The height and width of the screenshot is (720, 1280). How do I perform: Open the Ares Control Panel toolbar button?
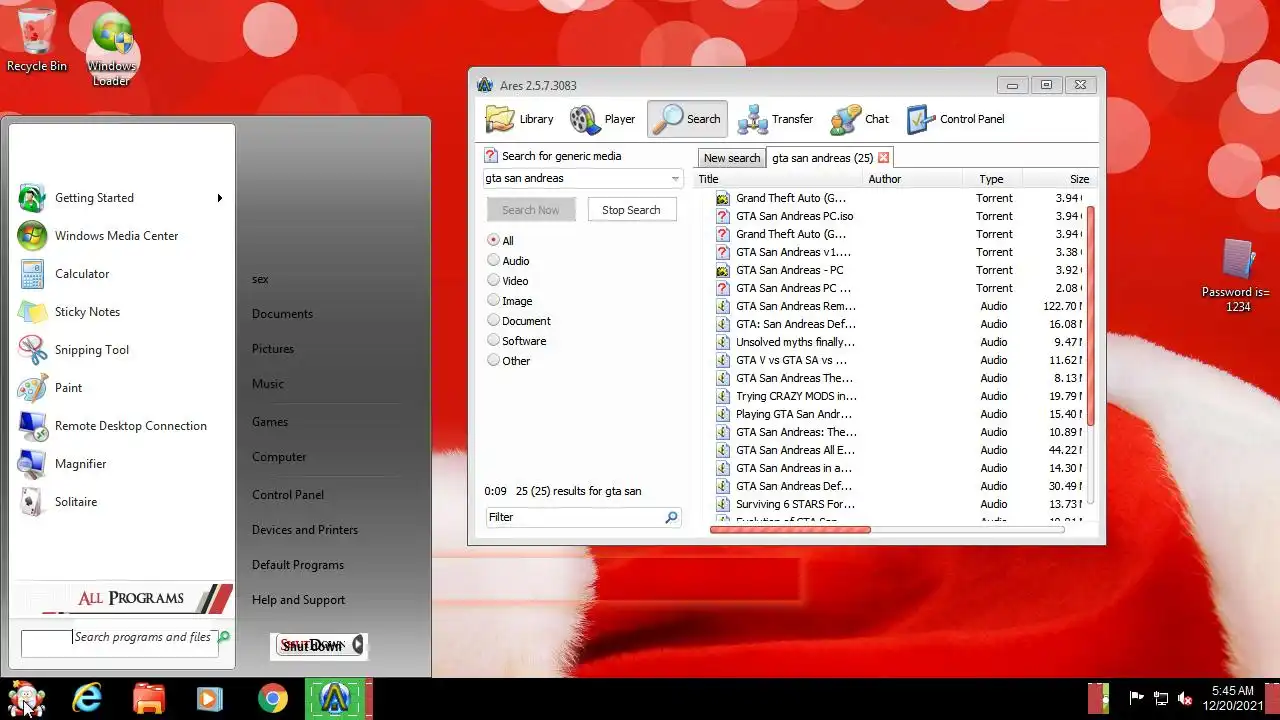955,119
